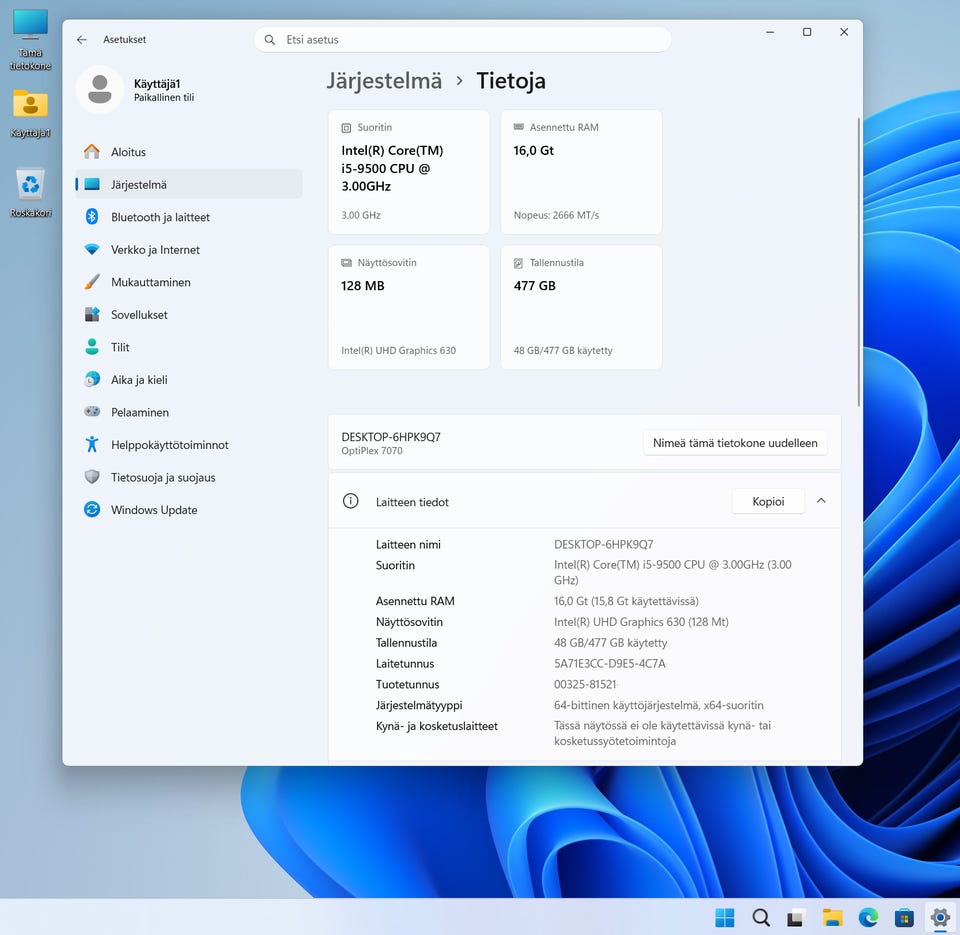Click the Etsi asetus search field

coord(462,40)
